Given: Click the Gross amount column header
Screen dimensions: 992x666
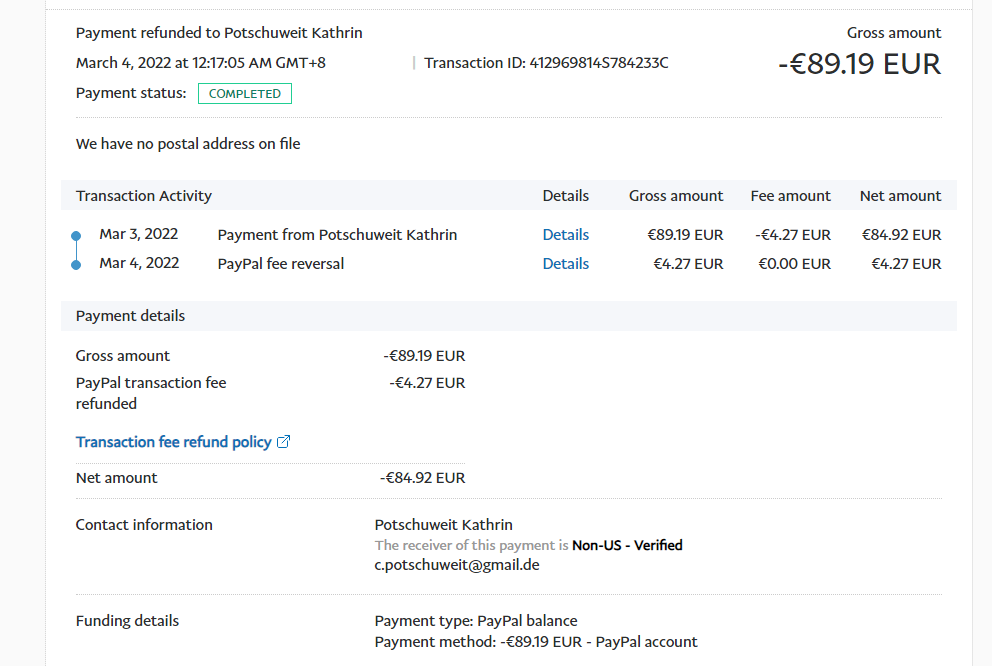Looking at the screenshot, I should [x=675, y=196].
